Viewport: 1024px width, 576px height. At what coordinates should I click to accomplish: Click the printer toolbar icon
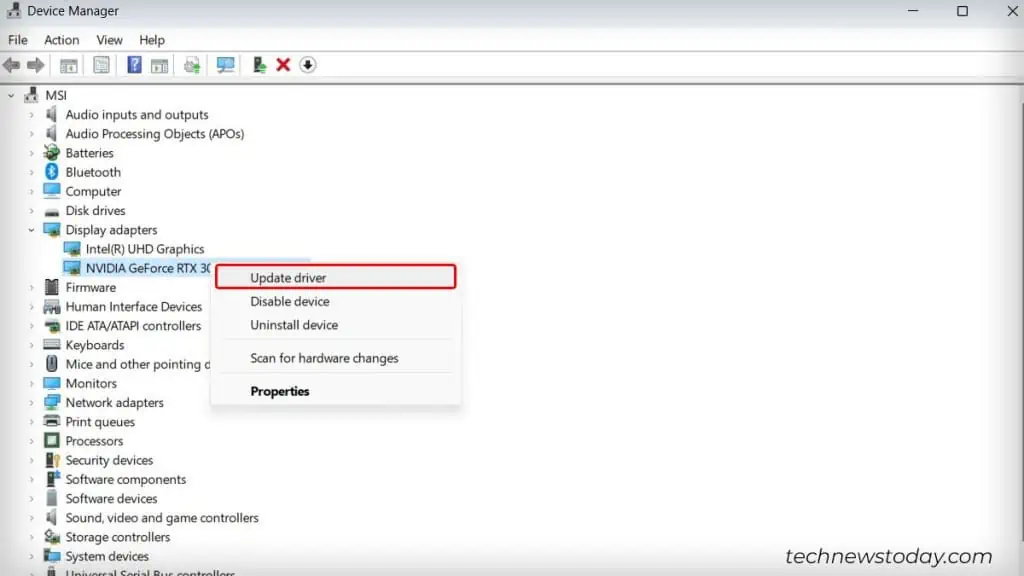(x=192, y=65)
